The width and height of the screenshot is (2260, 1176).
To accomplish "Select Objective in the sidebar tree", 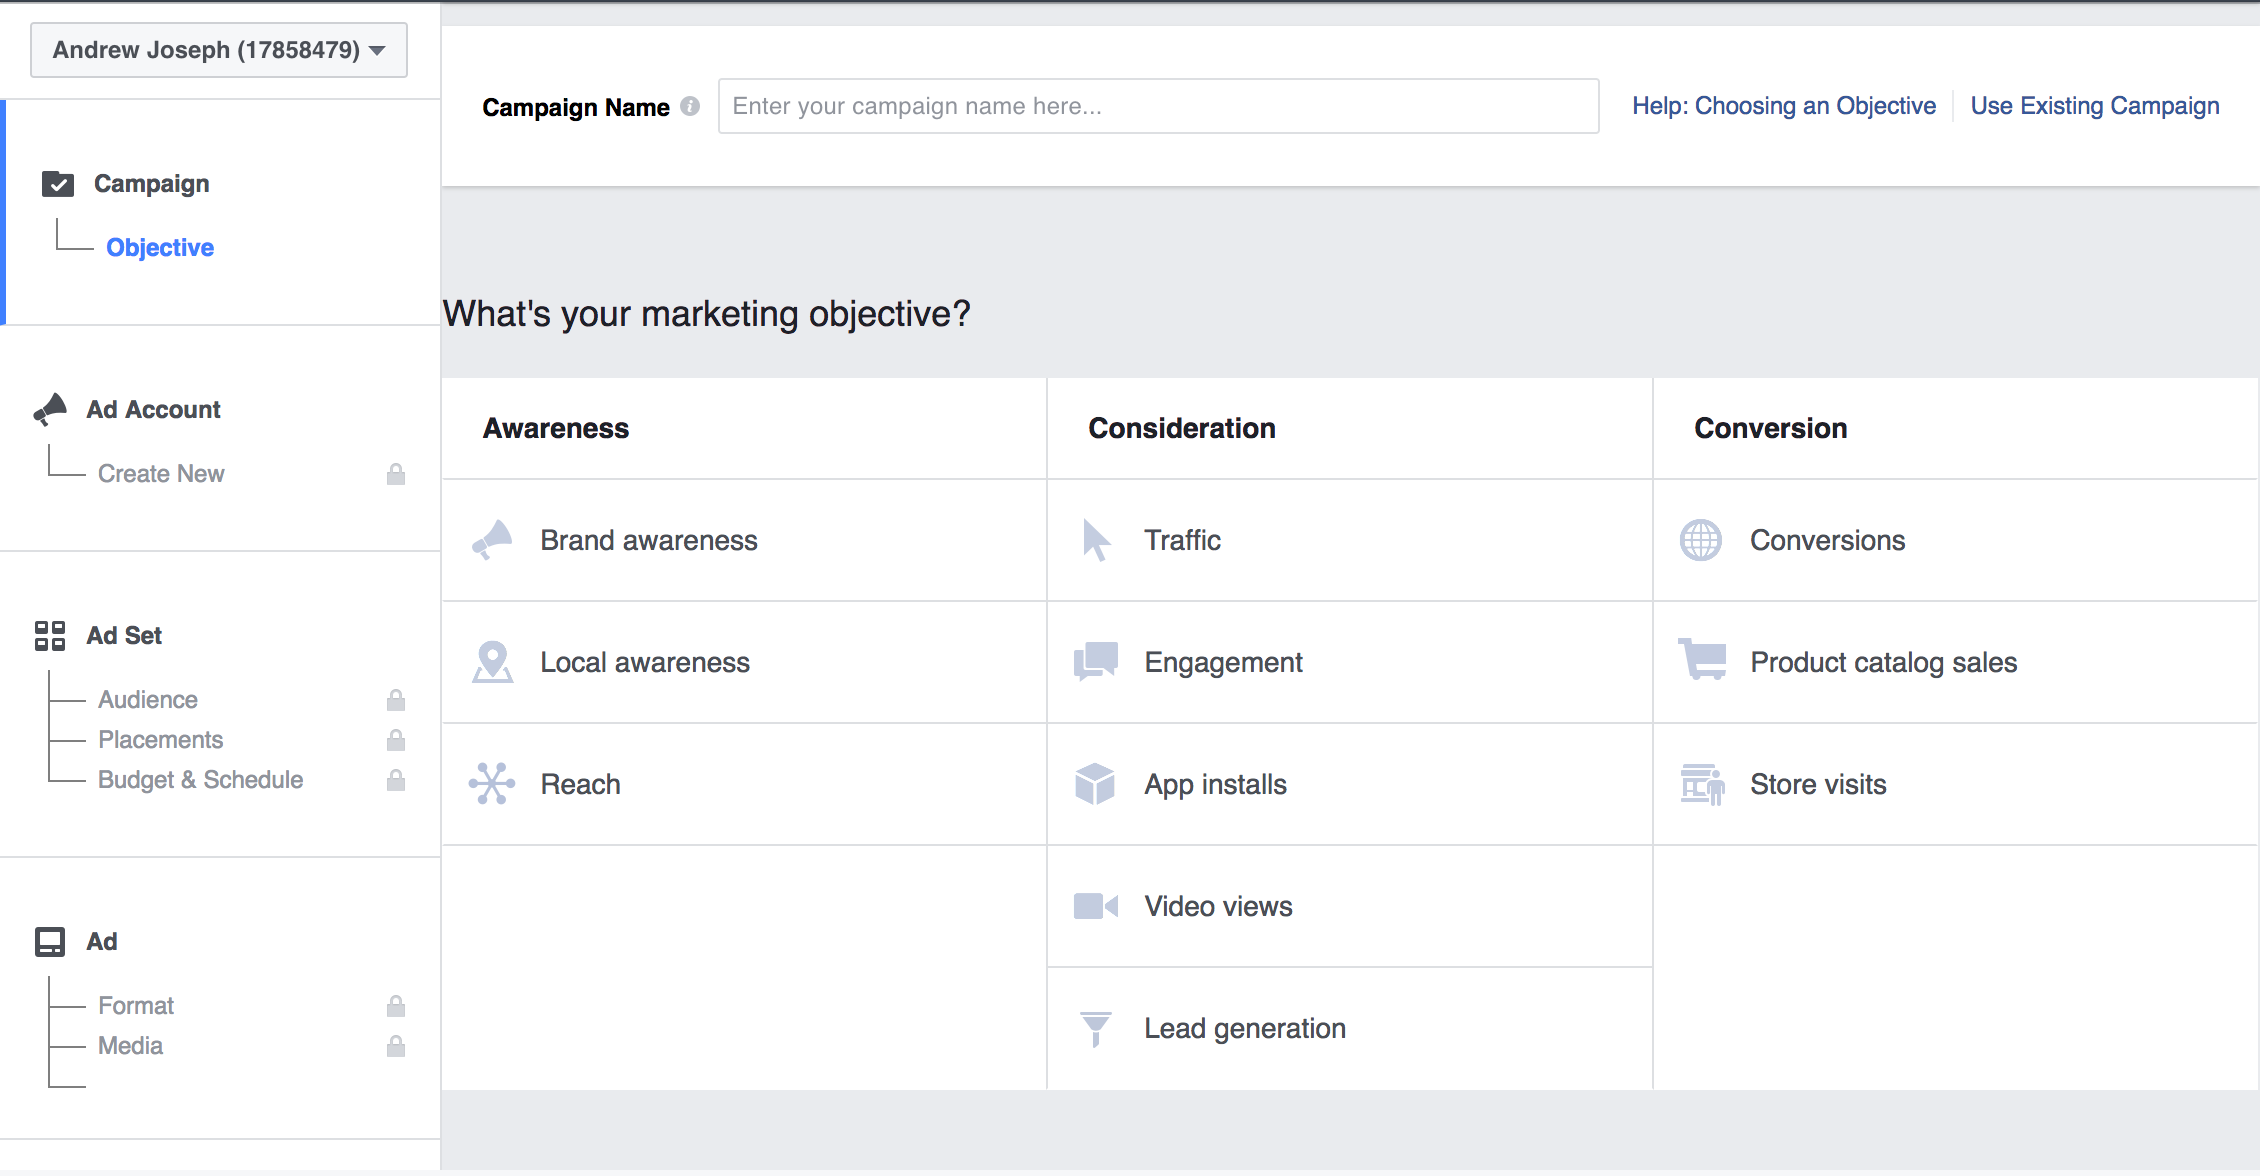I will click(x=160, y=247).
